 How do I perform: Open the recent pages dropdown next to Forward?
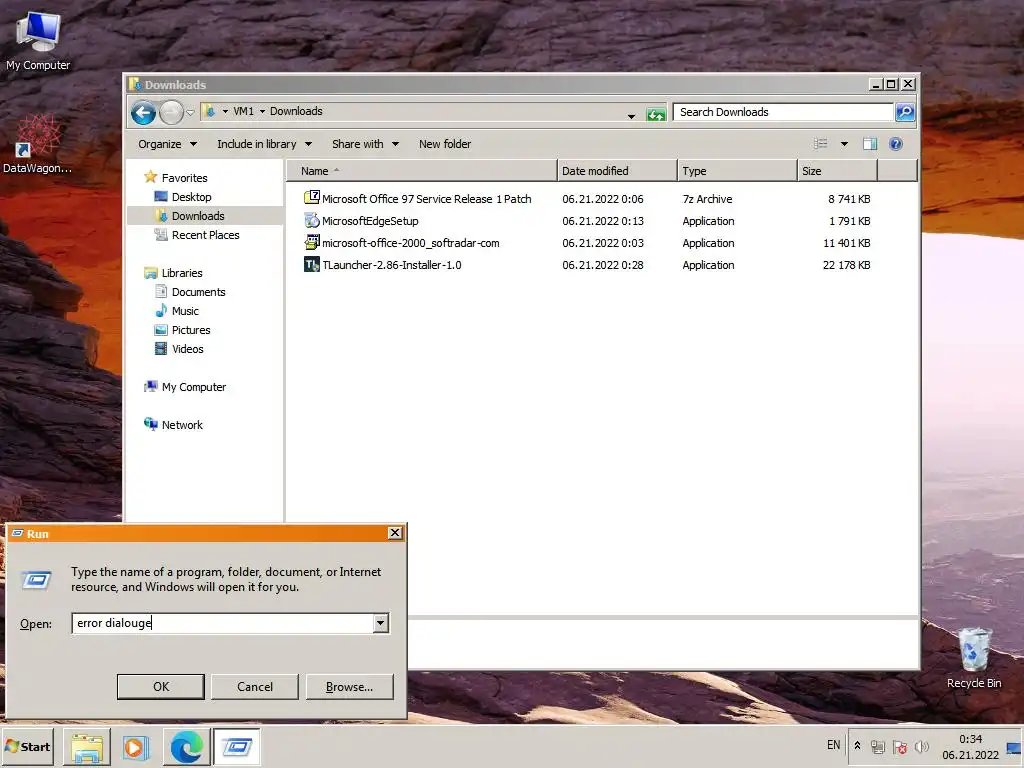click(x=191, y=112)
